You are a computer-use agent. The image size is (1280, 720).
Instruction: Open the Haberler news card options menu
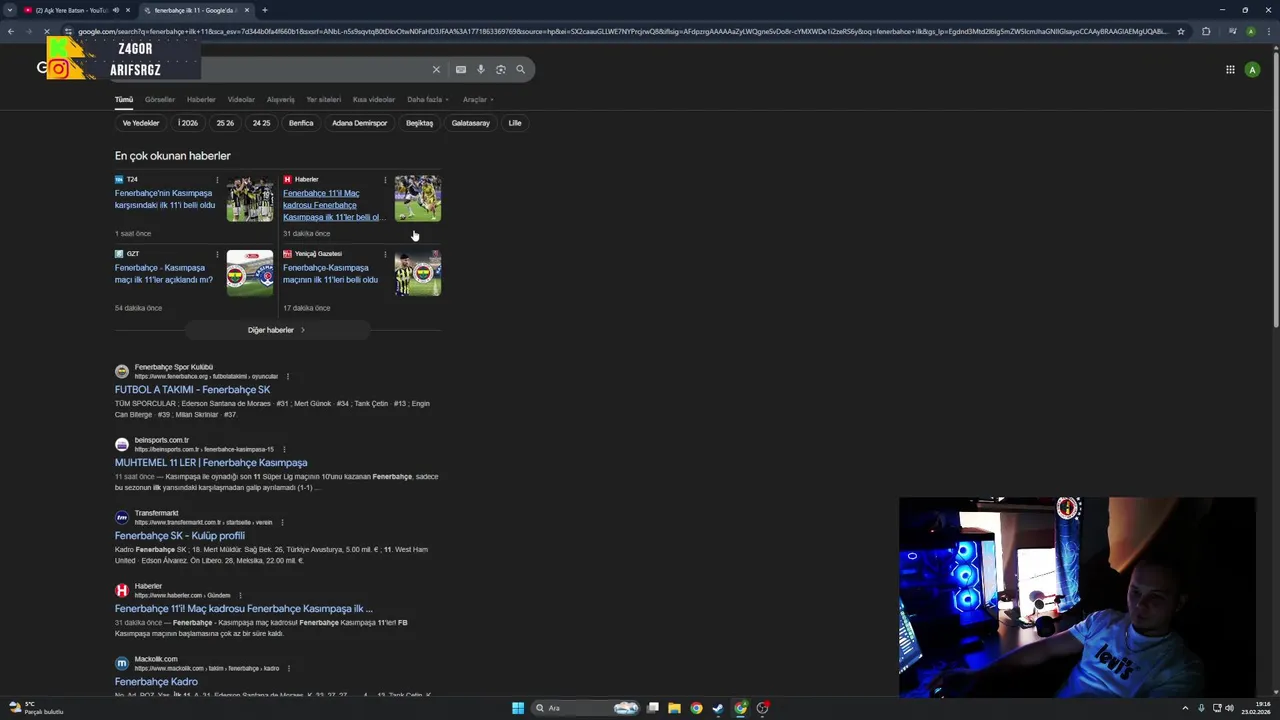385,180
